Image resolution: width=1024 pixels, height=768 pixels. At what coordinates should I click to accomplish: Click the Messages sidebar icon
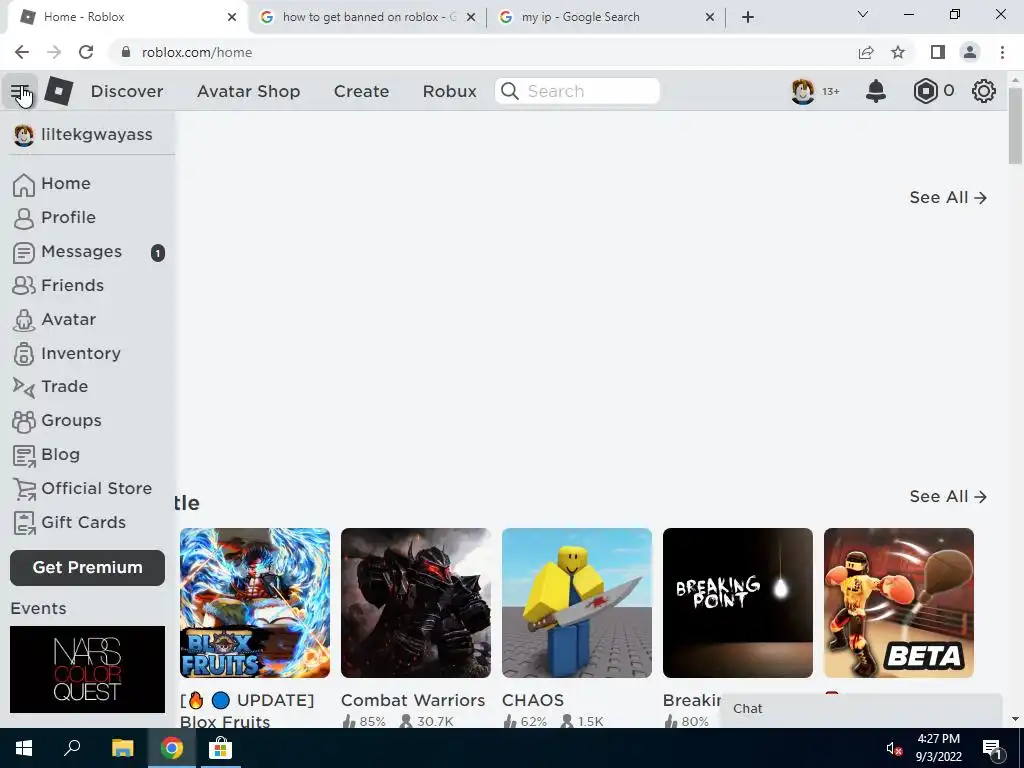(x=24, y=253)
